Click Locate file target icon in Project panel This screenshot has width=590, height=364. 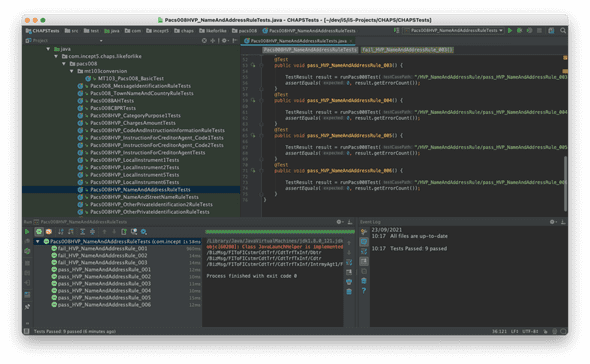click(x=204, y=40)
